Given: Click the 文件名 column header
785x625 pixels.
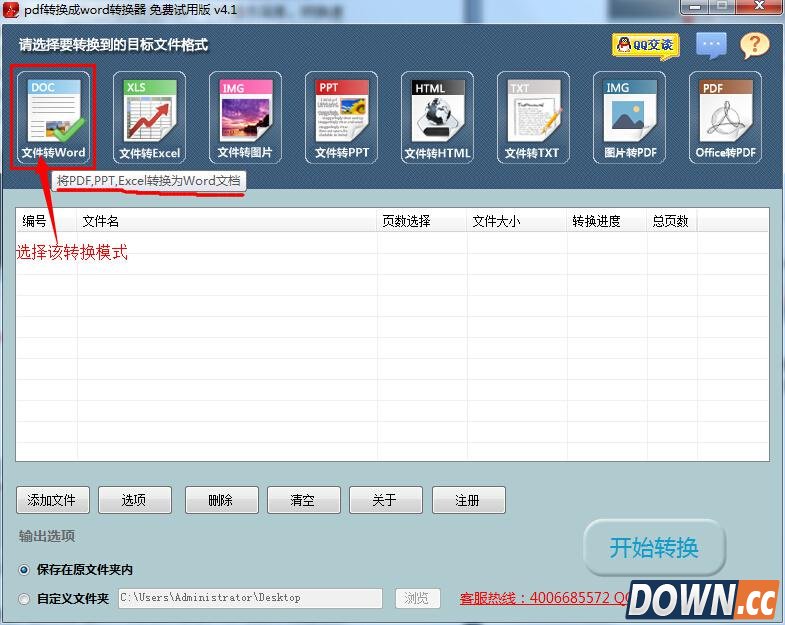Looking at the screenshot, I should 227,221.
